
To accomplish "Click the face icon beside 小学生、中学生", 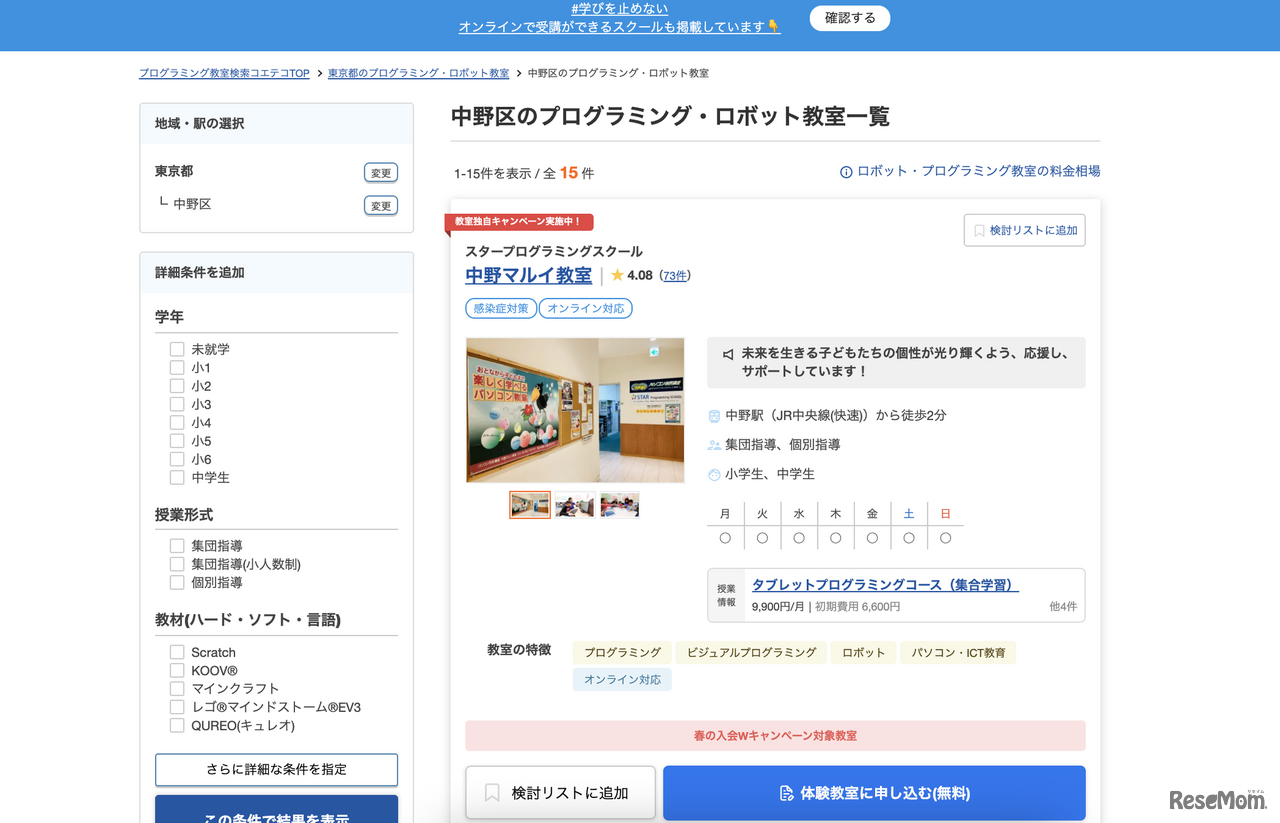I will coord(714,475).
